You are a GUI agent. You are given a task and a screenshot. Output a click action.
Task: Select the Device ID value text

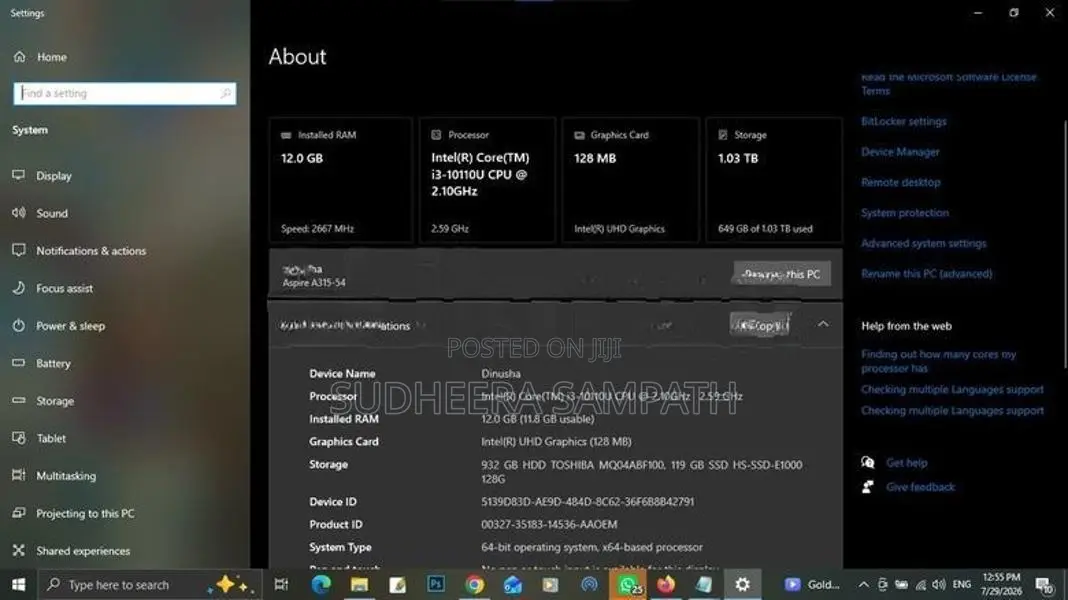pos(587,502)
